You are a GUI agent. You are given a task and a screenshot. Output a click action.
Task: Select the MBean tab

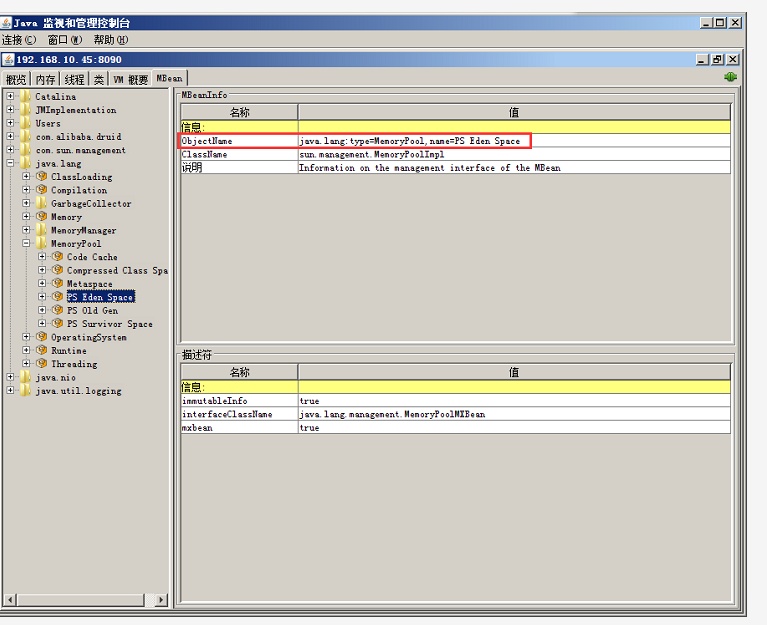coord(169,78)
